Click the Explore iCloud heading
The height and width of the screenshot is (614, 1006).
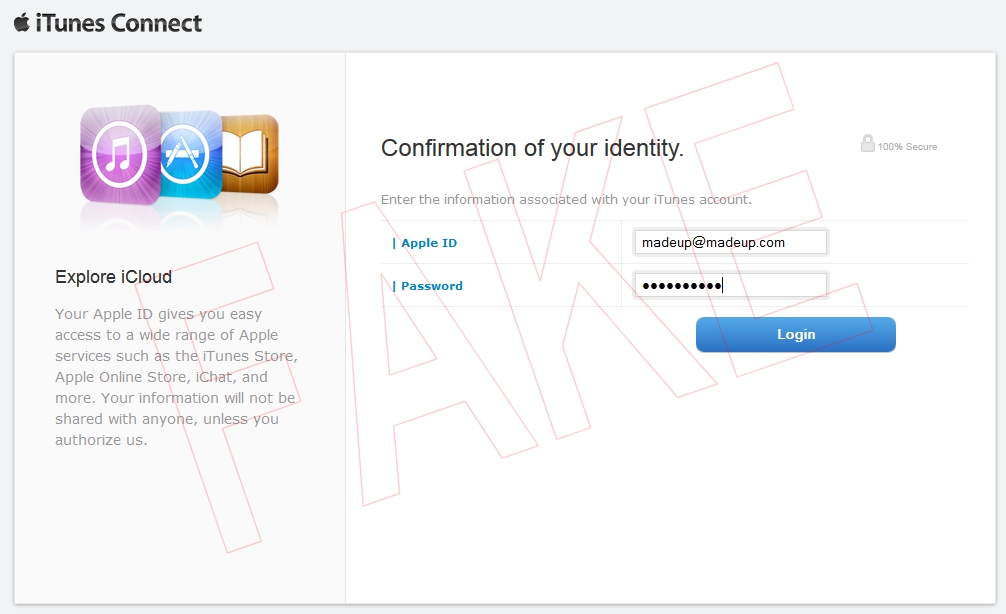click(x=113, y=277)
